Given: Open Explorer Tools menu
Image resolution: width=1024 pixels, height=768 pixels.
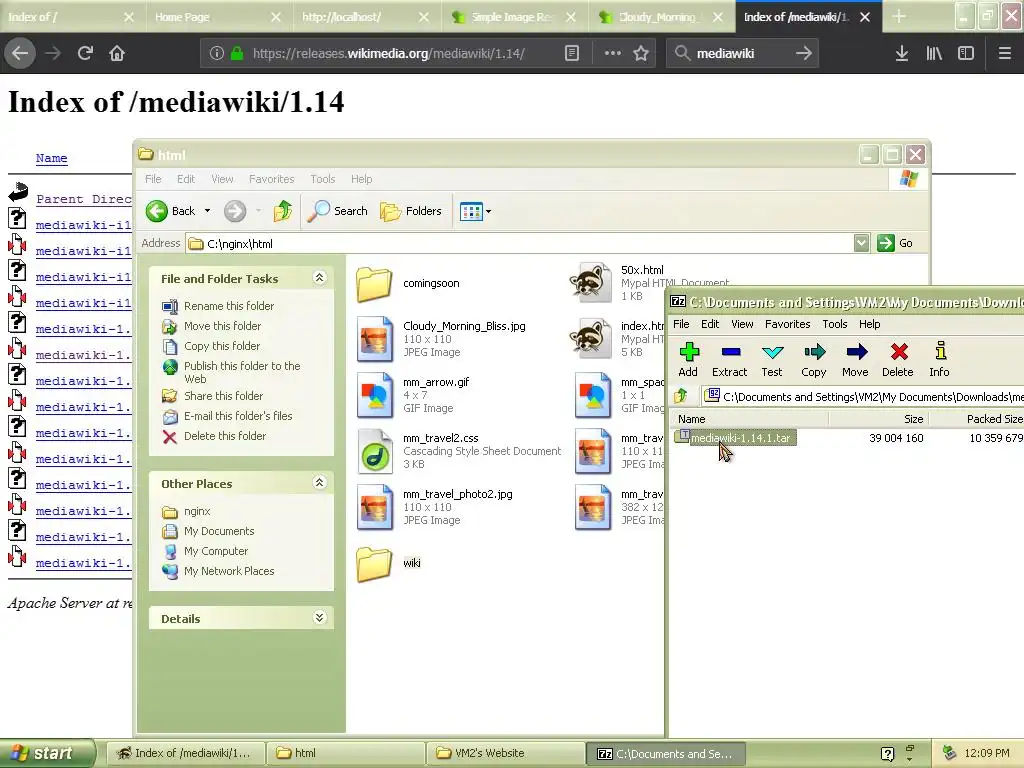Looking at the screenshot, I should click(x=323, y=179).
